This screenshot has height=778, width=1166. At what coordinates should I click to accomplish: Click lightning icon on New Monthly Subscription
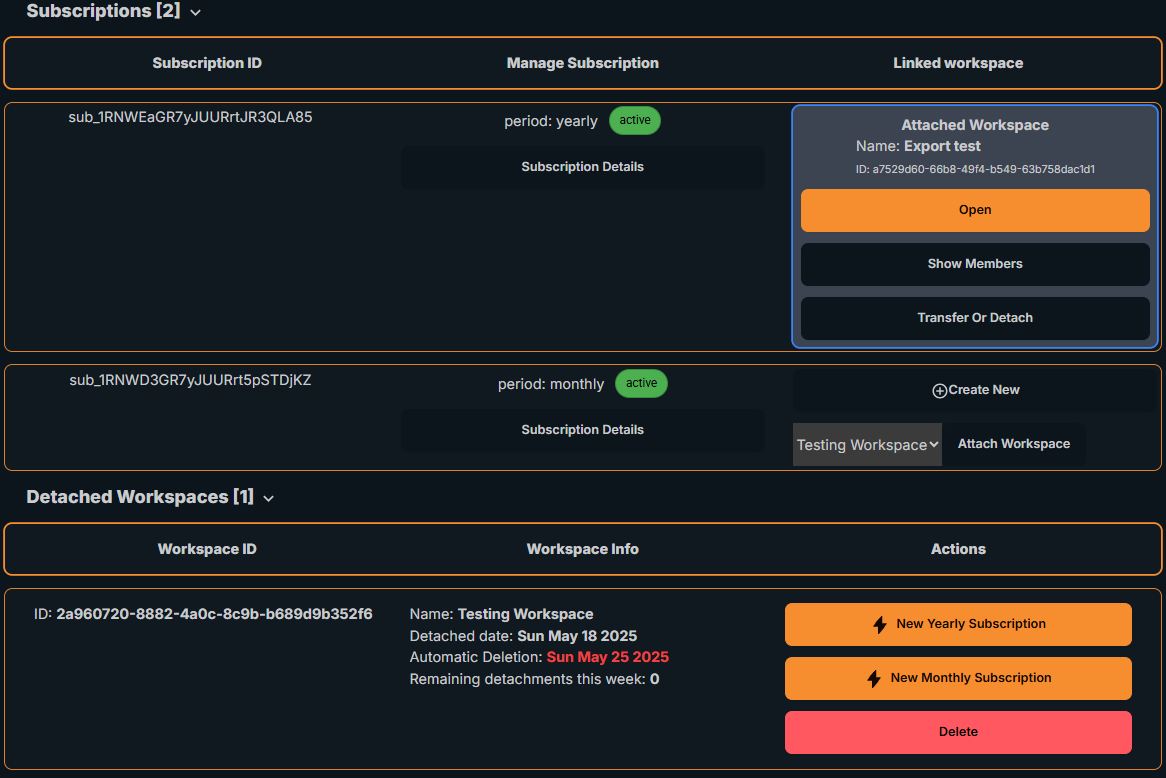coord(874,679)
